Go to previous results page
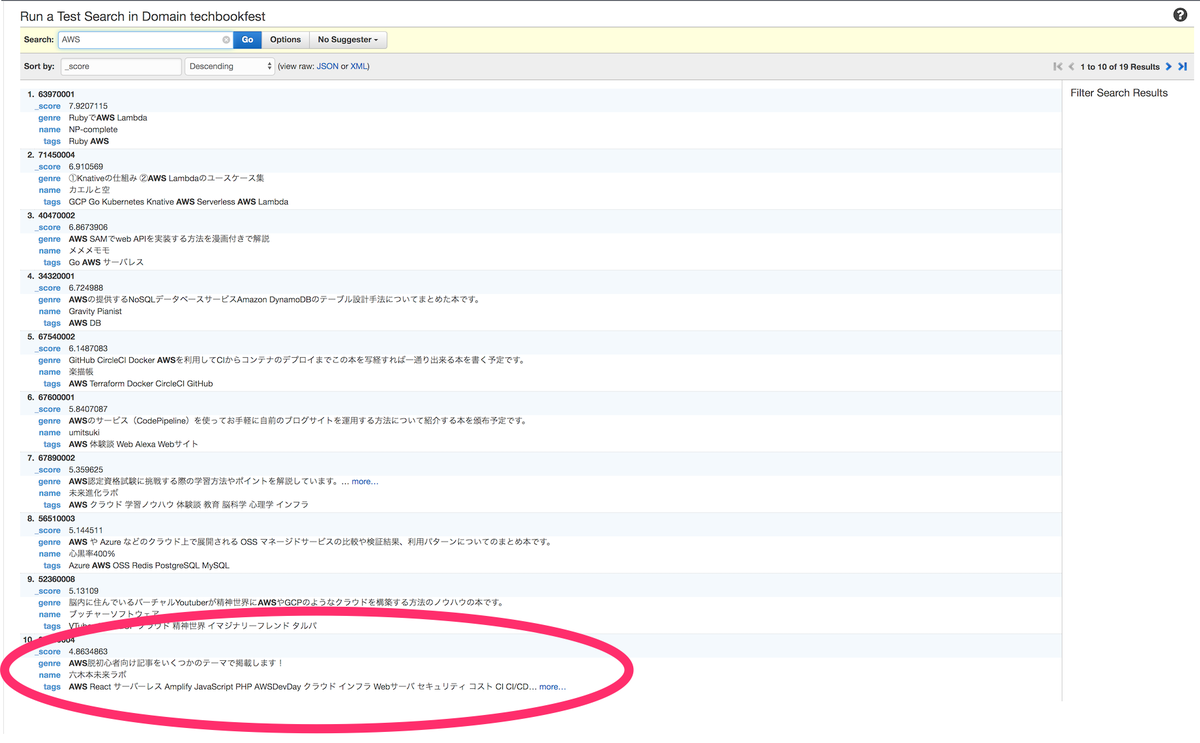This screenshot has height=743, width=1200. pyautogui.click(x=1071, y=67)
